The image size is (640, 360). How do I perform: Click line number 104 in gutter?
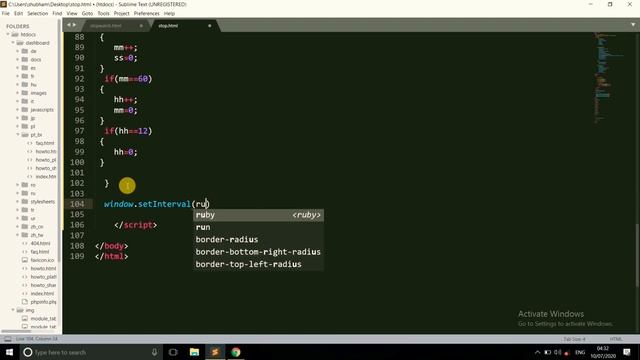click(x=77, y=204)
